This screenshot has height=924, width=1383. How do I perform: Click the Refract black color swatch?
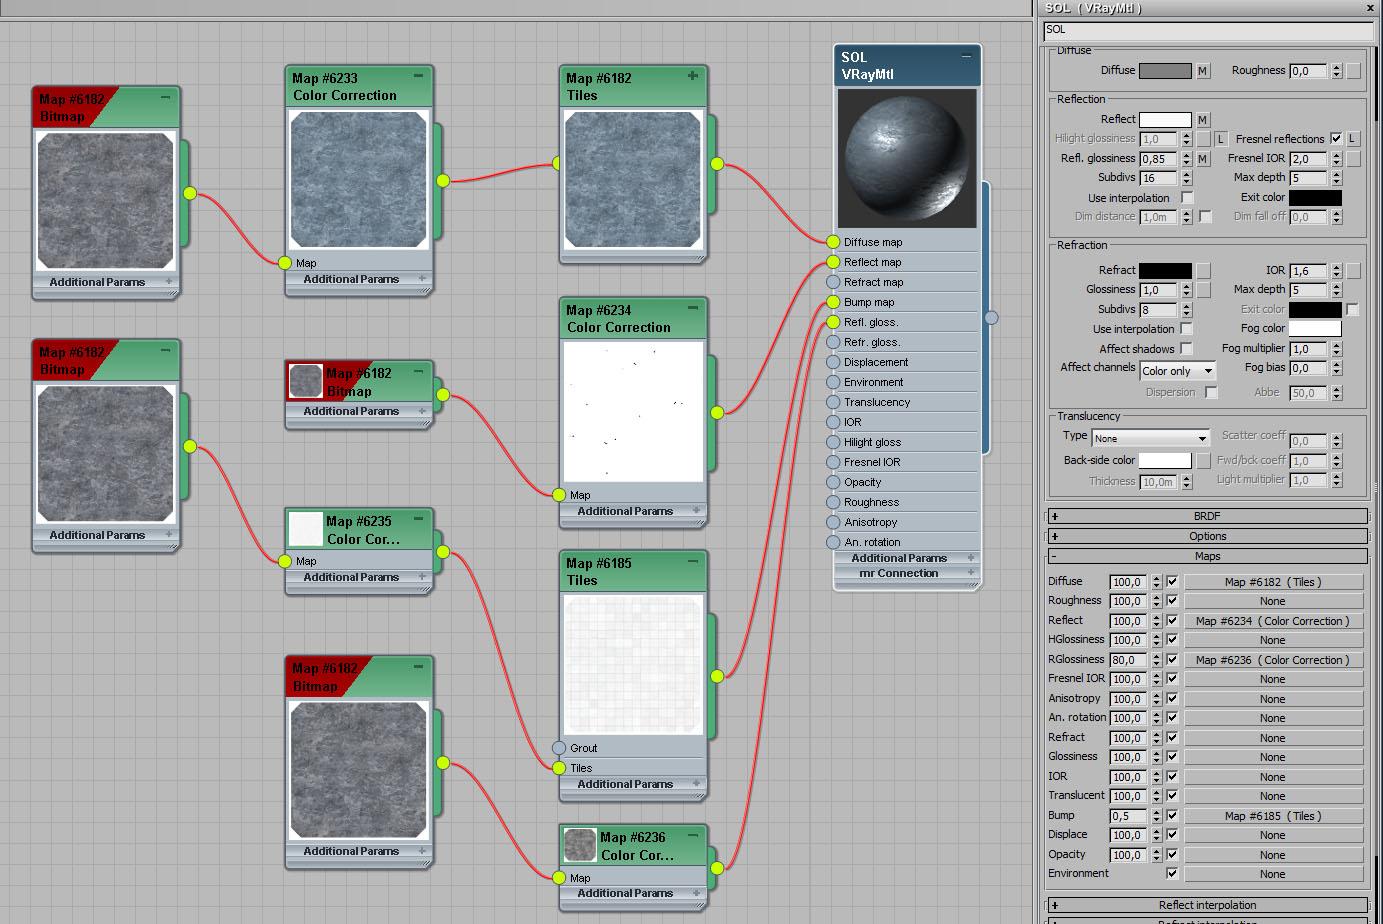(1165, 271)
